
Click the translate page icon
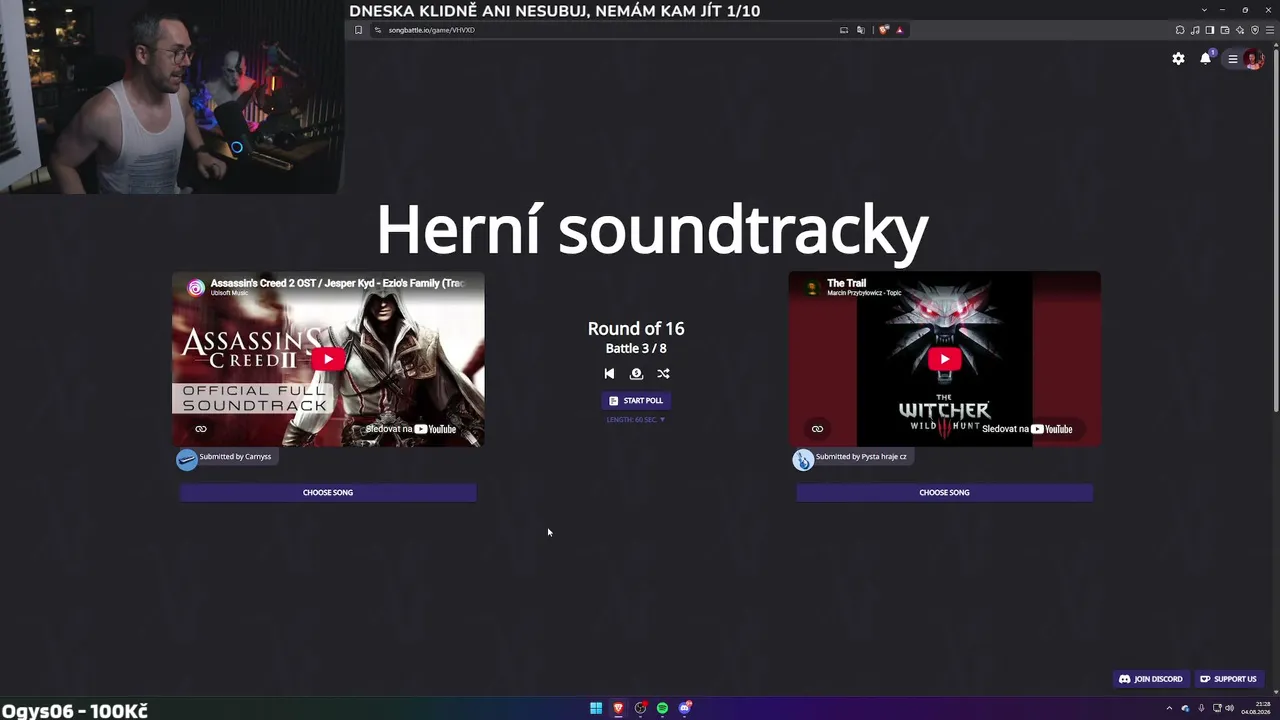pos(860,30)
